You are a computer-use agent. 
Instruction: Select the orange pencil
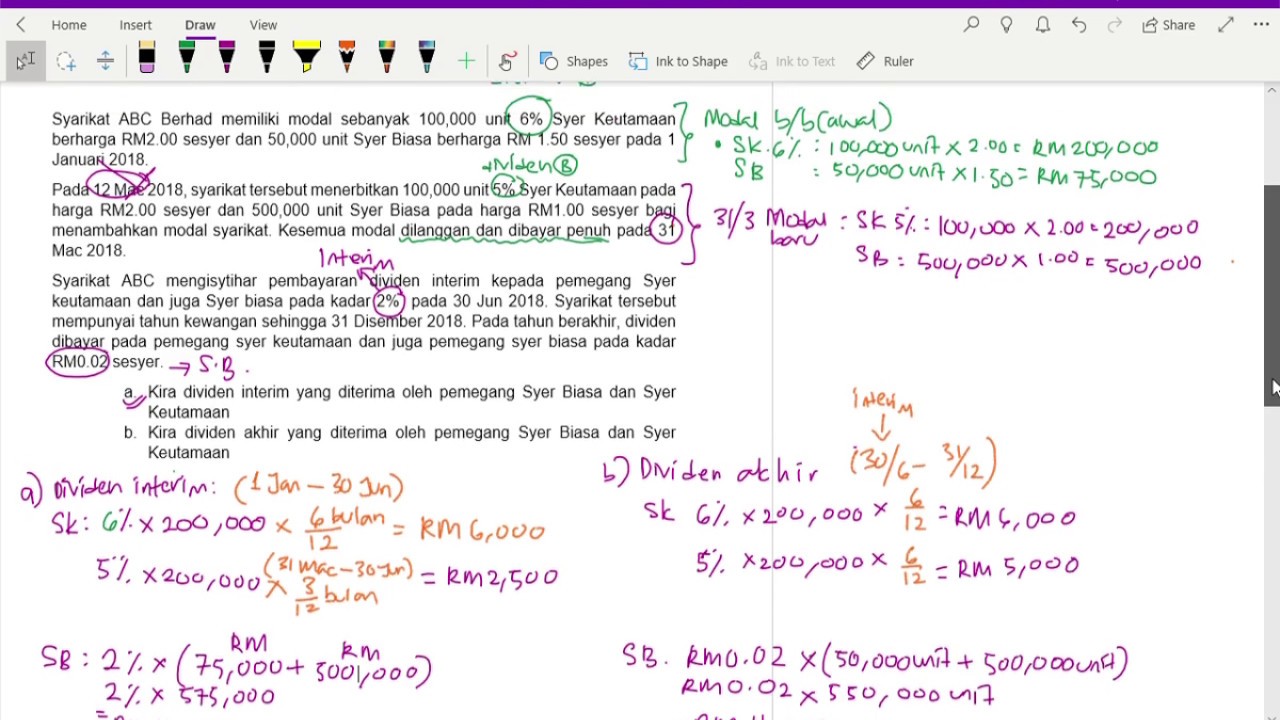(x=347, y=59)
